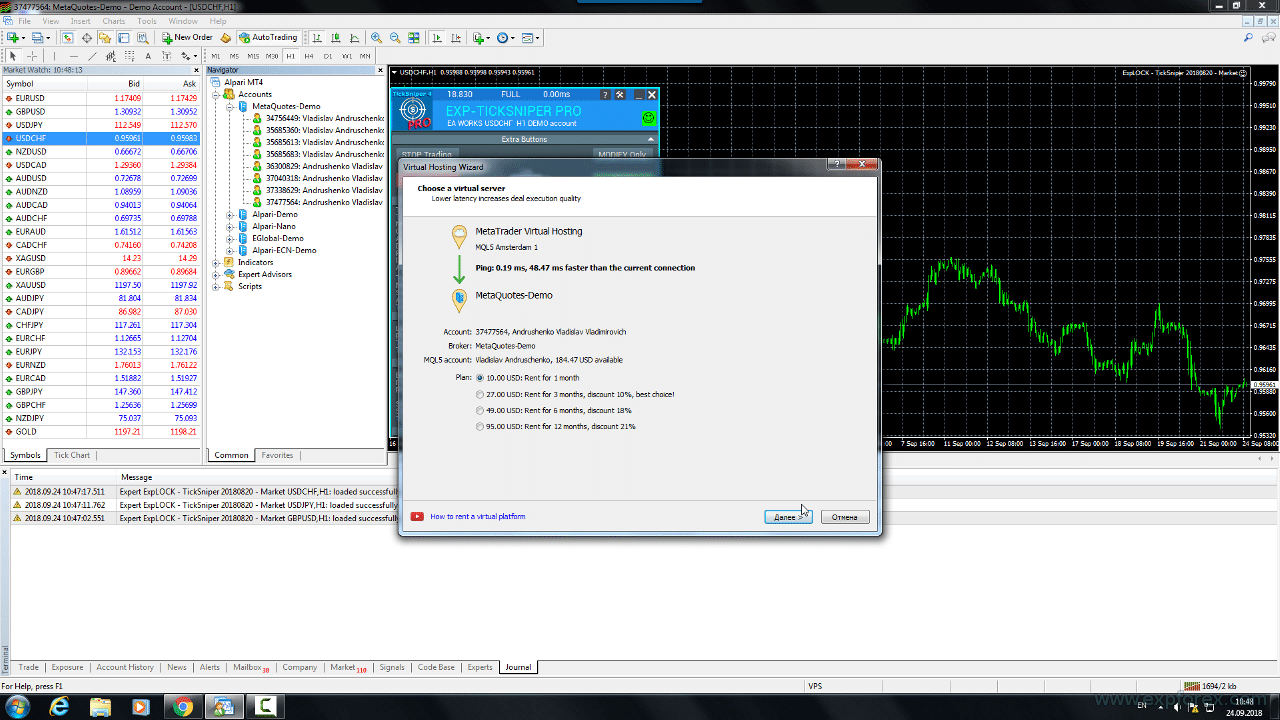Switch chart to Bar Chart icon
1280x720 pixels.
317,38
